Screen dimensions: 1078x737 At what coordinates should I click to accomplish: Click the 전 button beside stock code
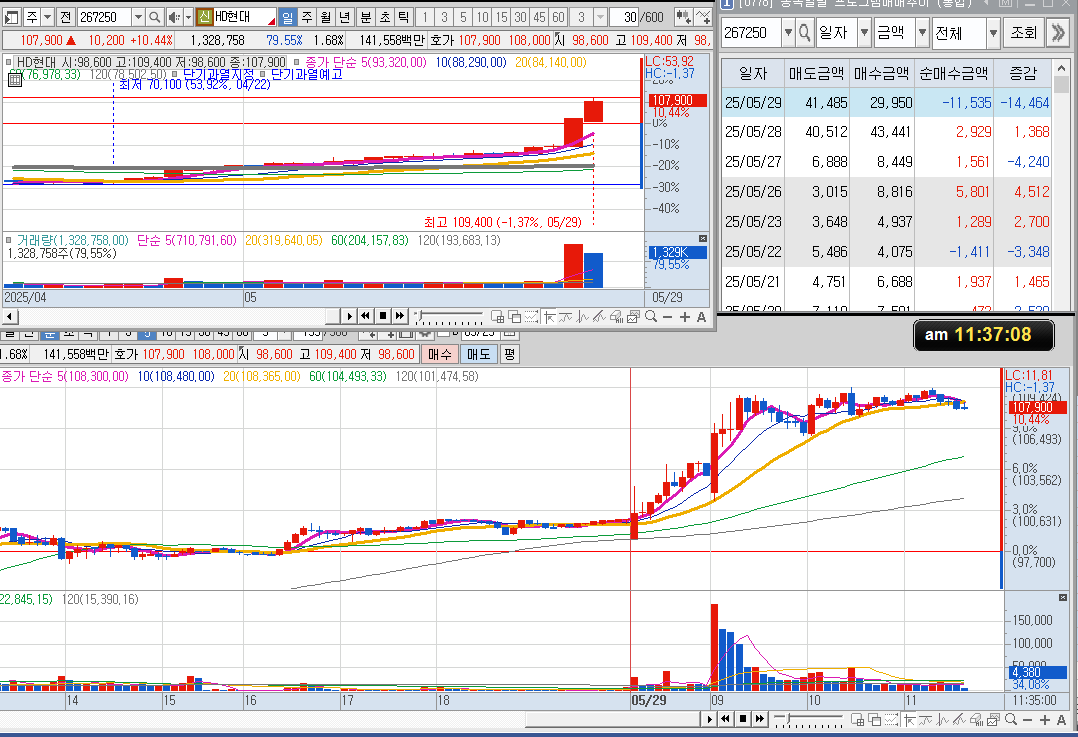65,16
